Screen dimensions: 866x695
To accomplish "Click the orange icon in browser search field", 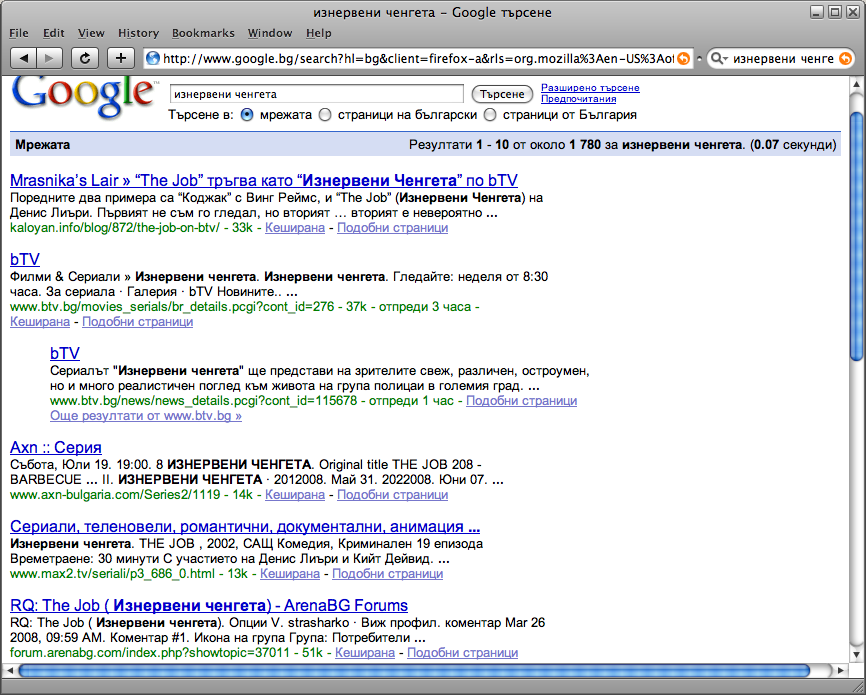I will tap(845, 58).
